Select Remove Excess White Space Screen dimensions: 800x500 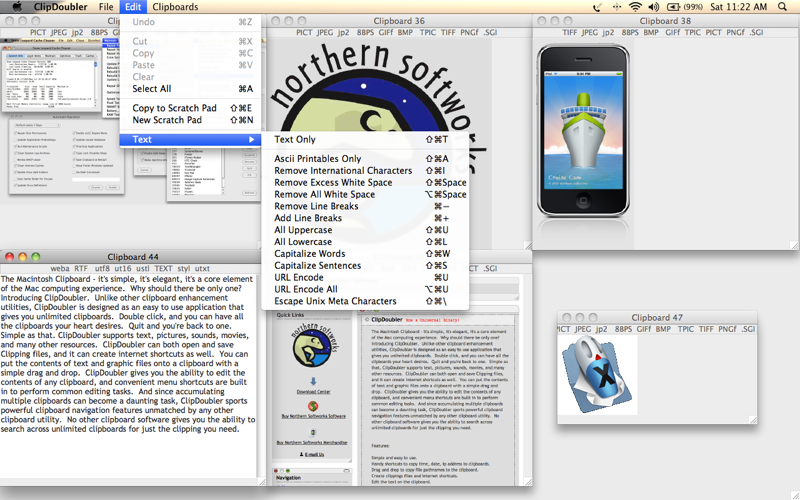tap(365, 182)
